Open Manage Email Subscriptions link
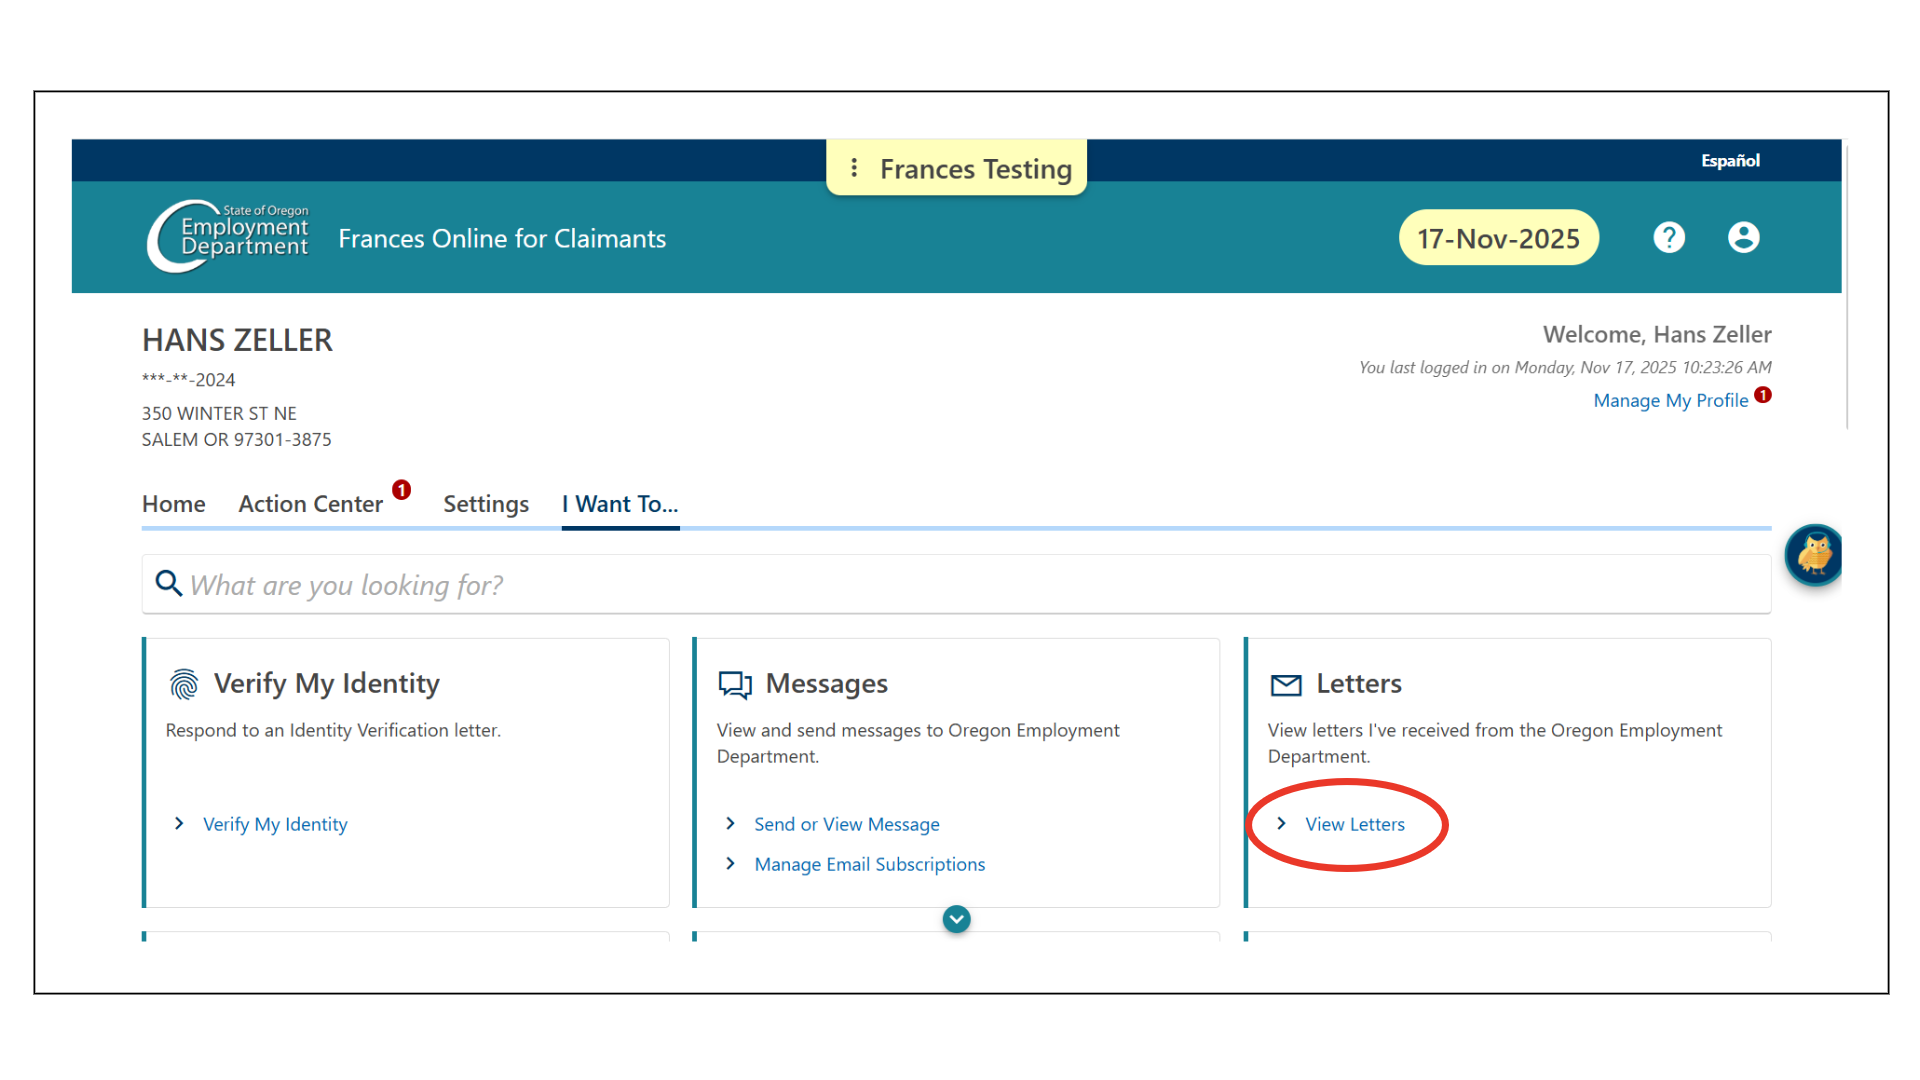Image resolution: width=1920 pixels, height=1080 pixels. pyautogui.click(x=870, y=864)
